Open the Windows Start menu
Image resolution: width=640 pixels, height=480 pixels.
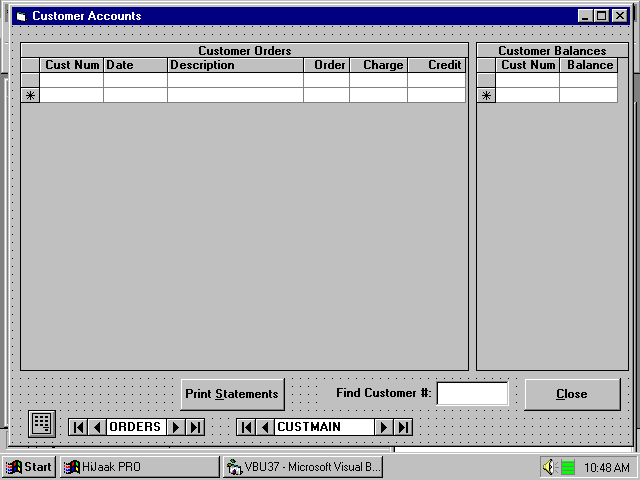29,467
